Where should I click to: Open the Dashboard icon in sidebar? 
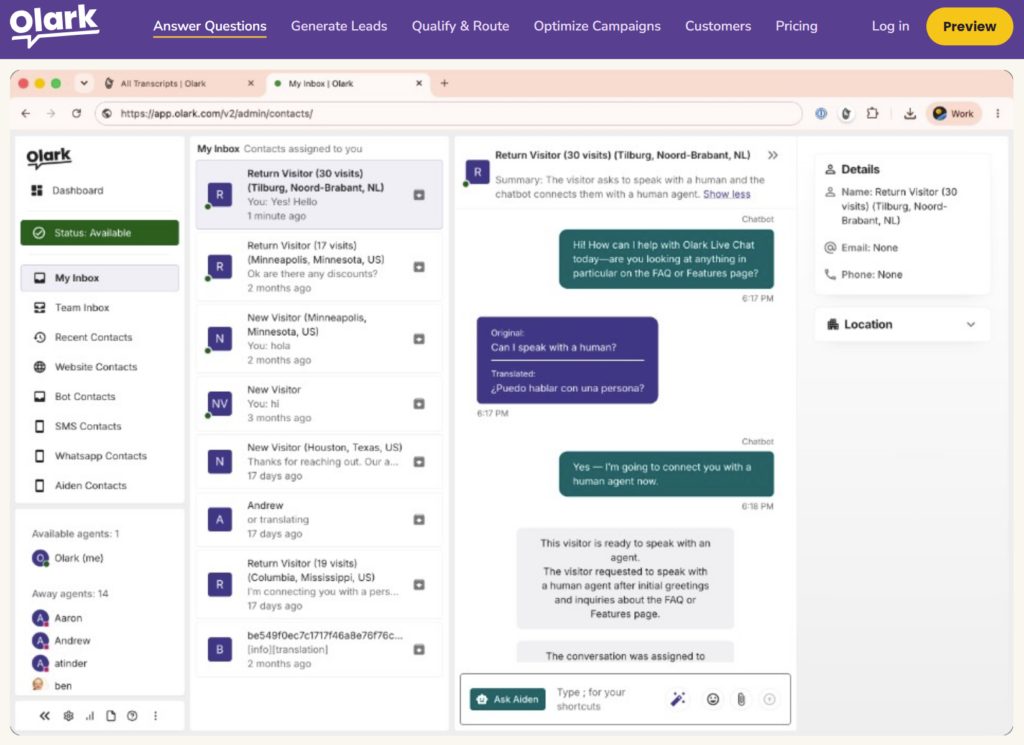tap(37, 191)
